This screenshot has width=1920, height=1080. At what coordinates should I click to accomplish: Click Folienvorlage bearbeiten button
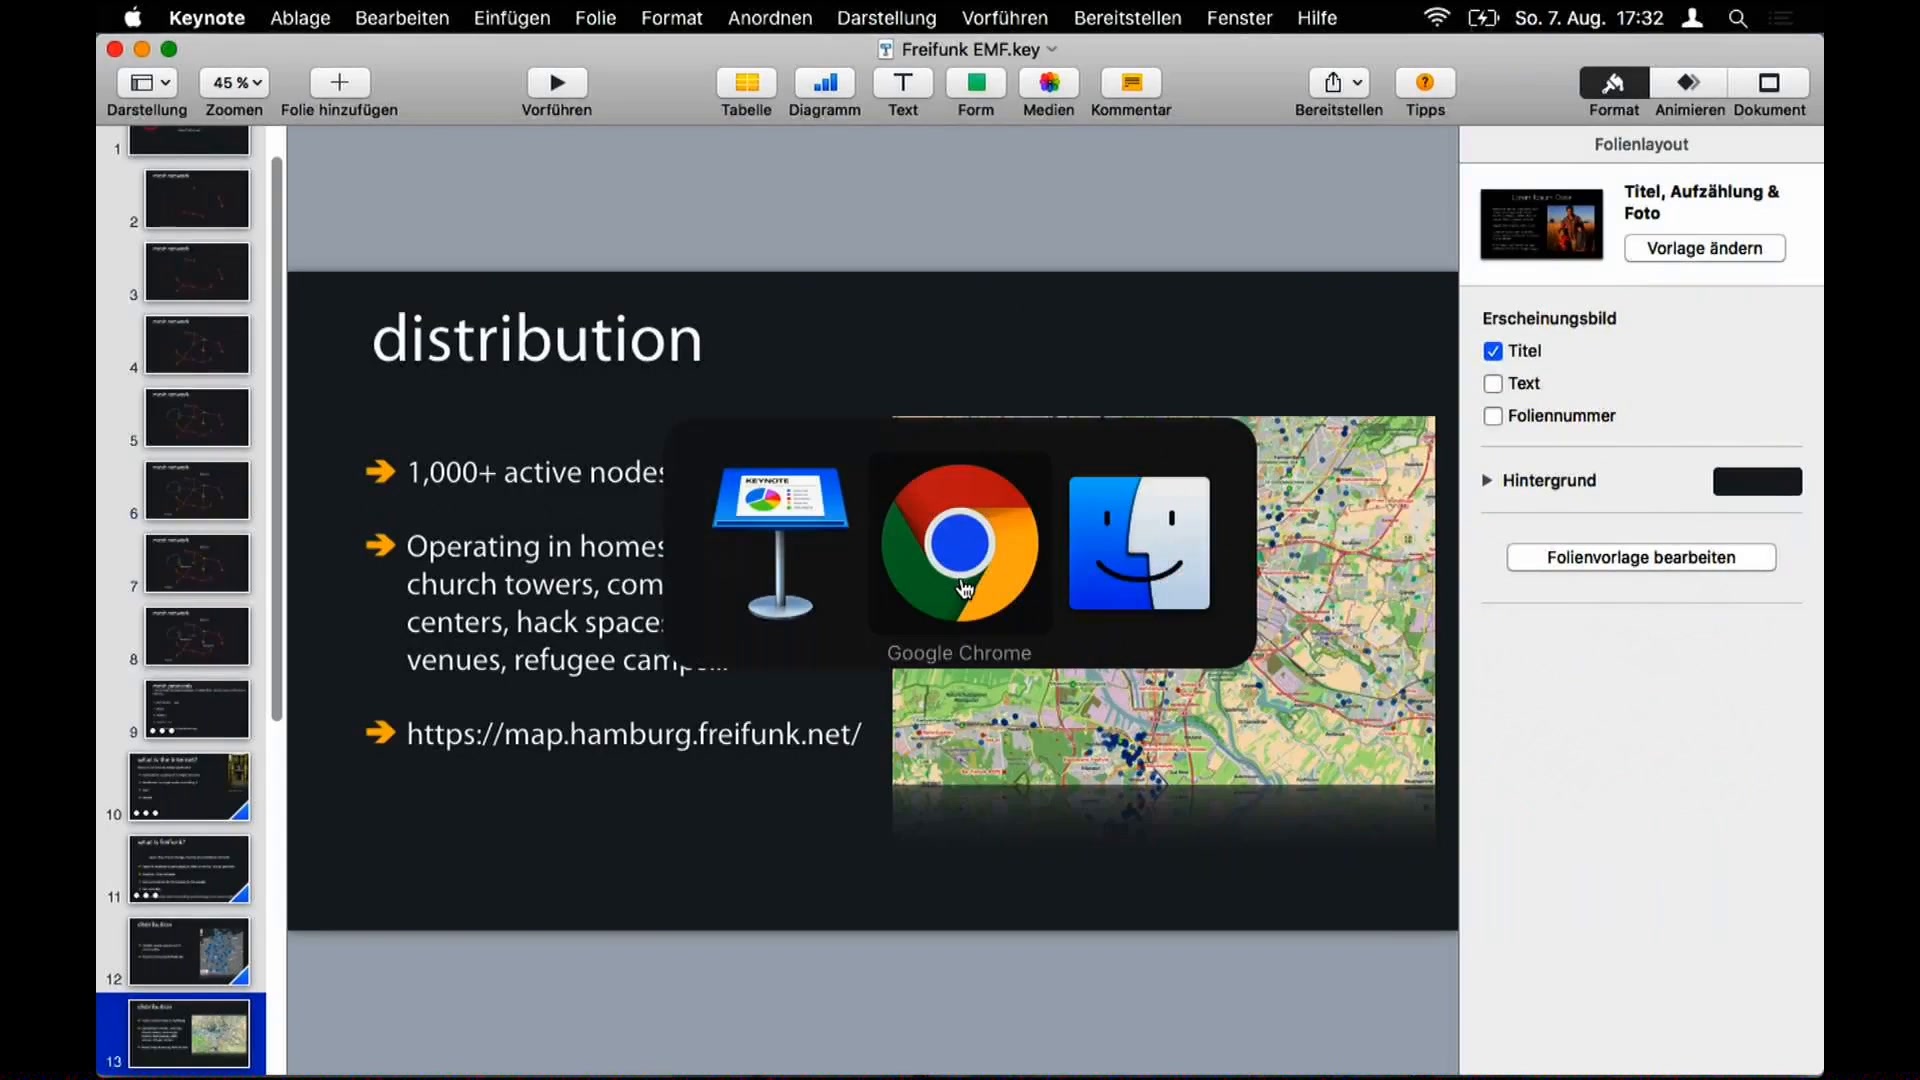click(1641, 557)
